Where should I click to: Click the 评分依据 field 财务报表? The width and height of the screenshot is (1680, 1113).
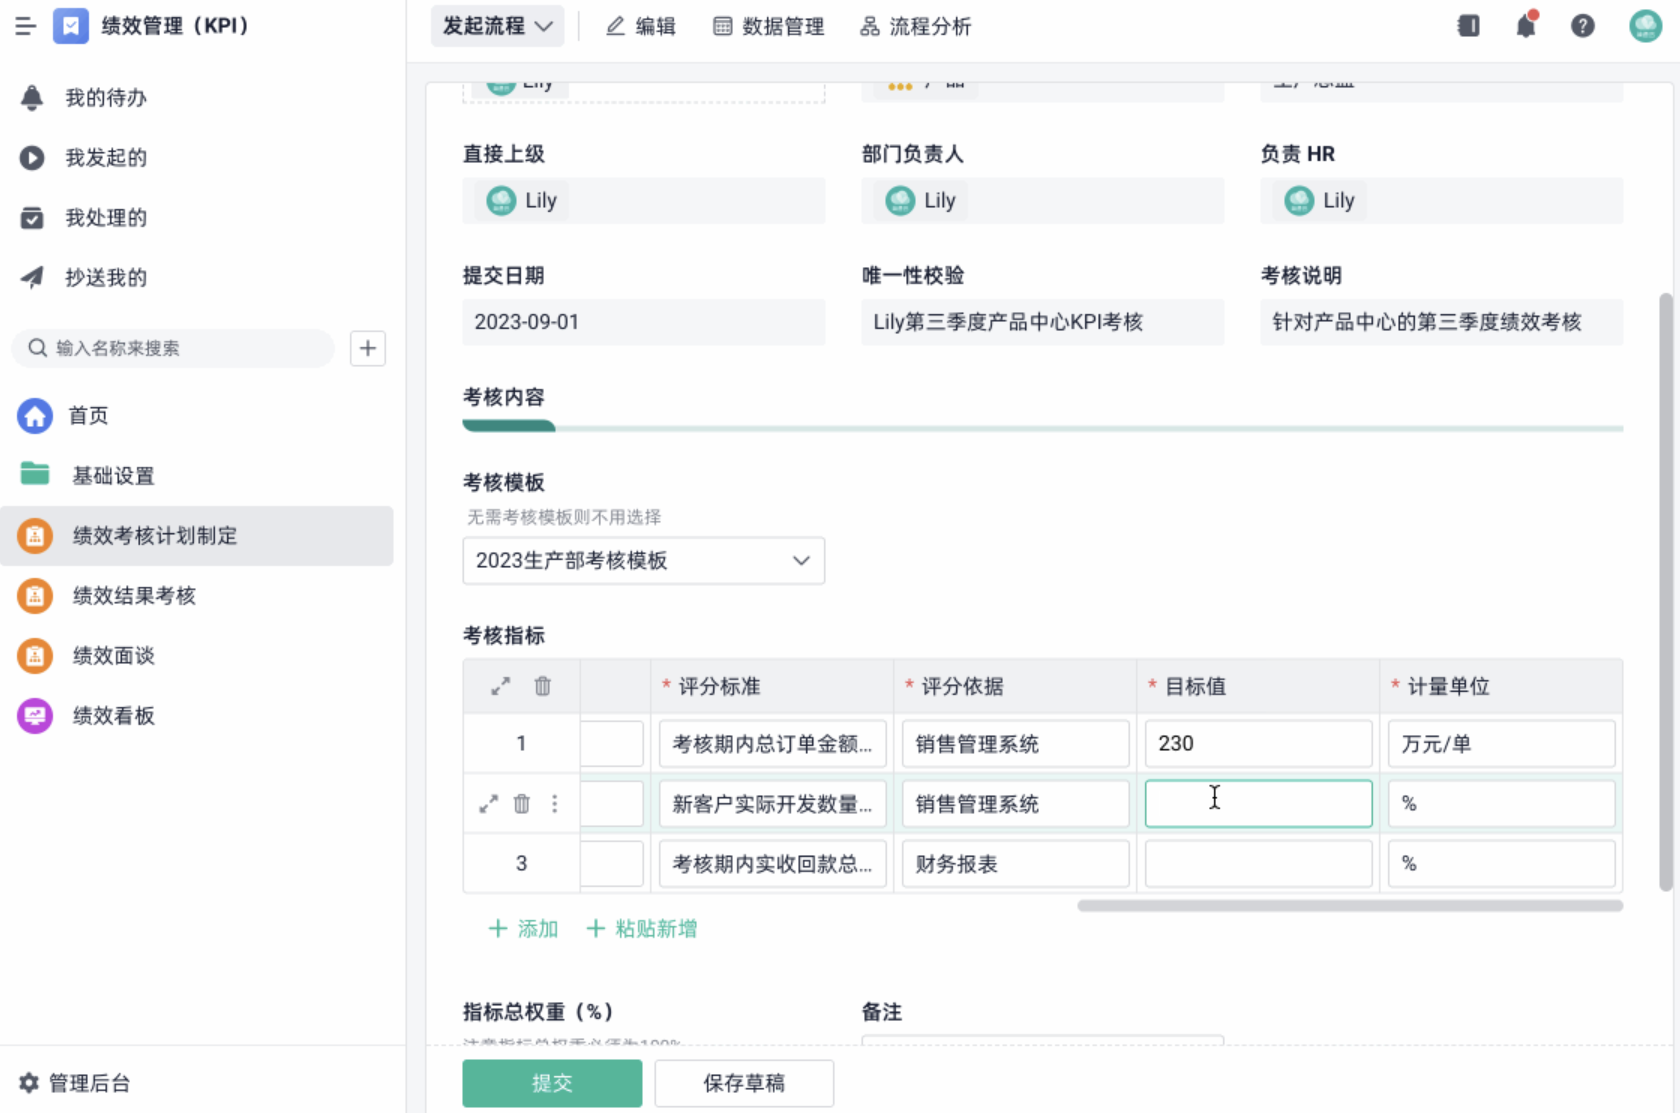(x=1015, y=864)
